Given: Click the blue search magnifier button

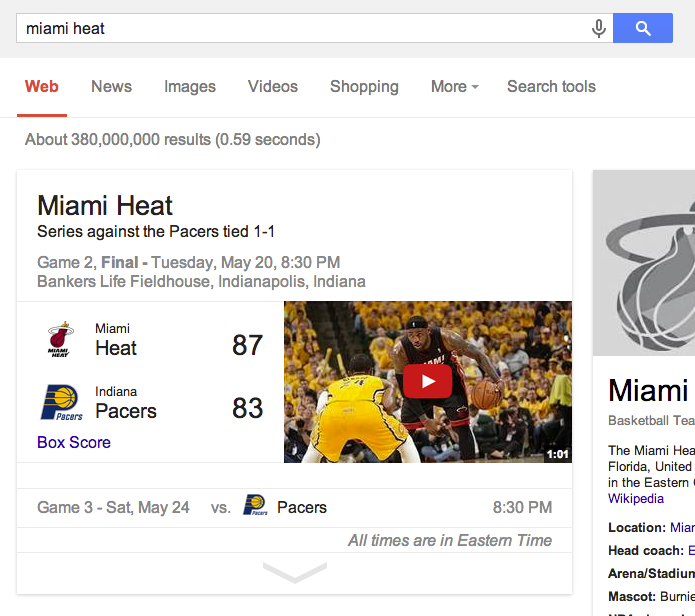Looking at the screenshot, I should pyautogui.click(x=643, y=28).
